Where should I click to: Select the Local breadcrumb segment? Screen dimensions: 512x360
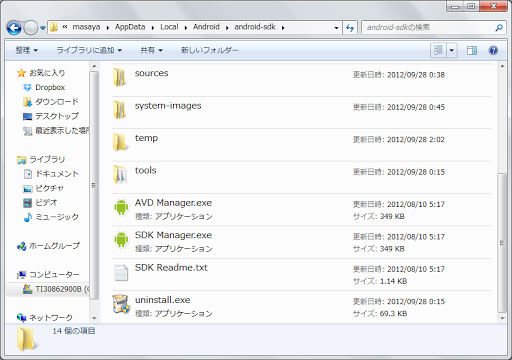[x=169, y=27]
